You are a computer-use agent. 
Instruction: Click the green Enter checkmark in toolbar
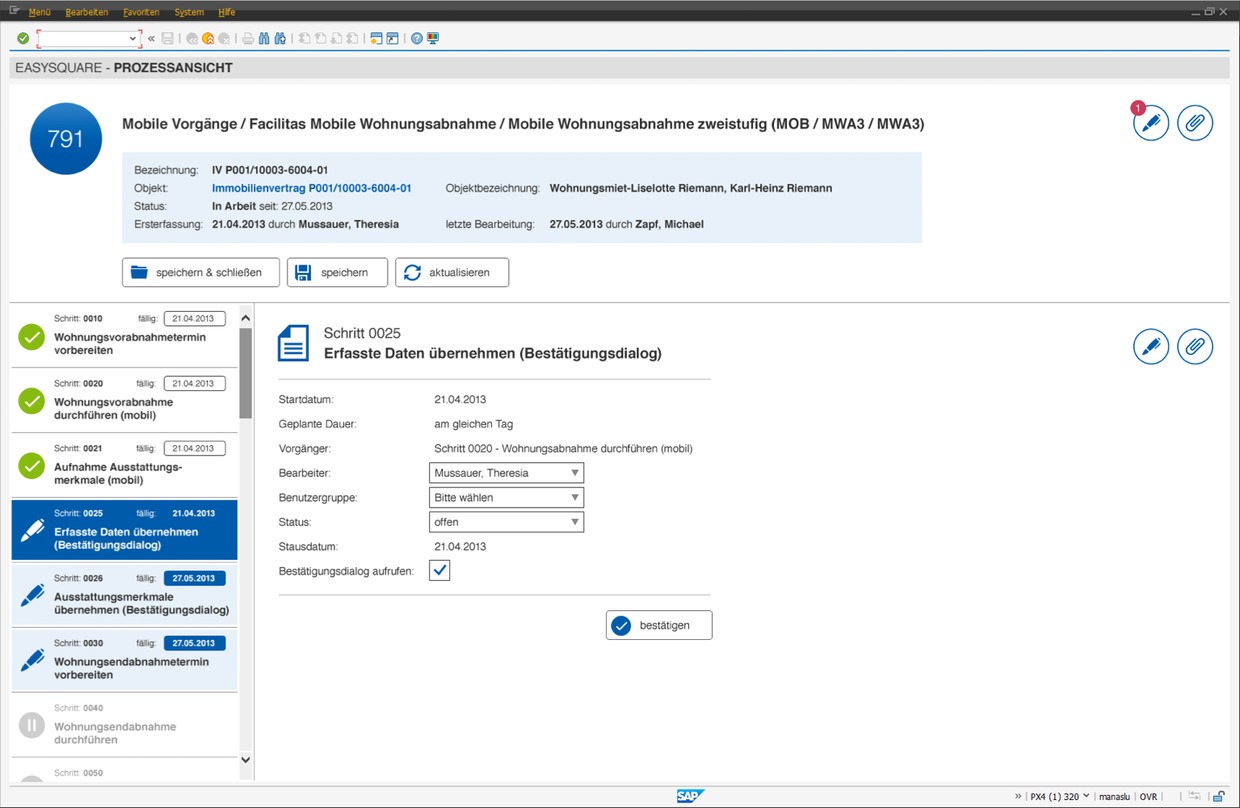[x=23, y=39]
